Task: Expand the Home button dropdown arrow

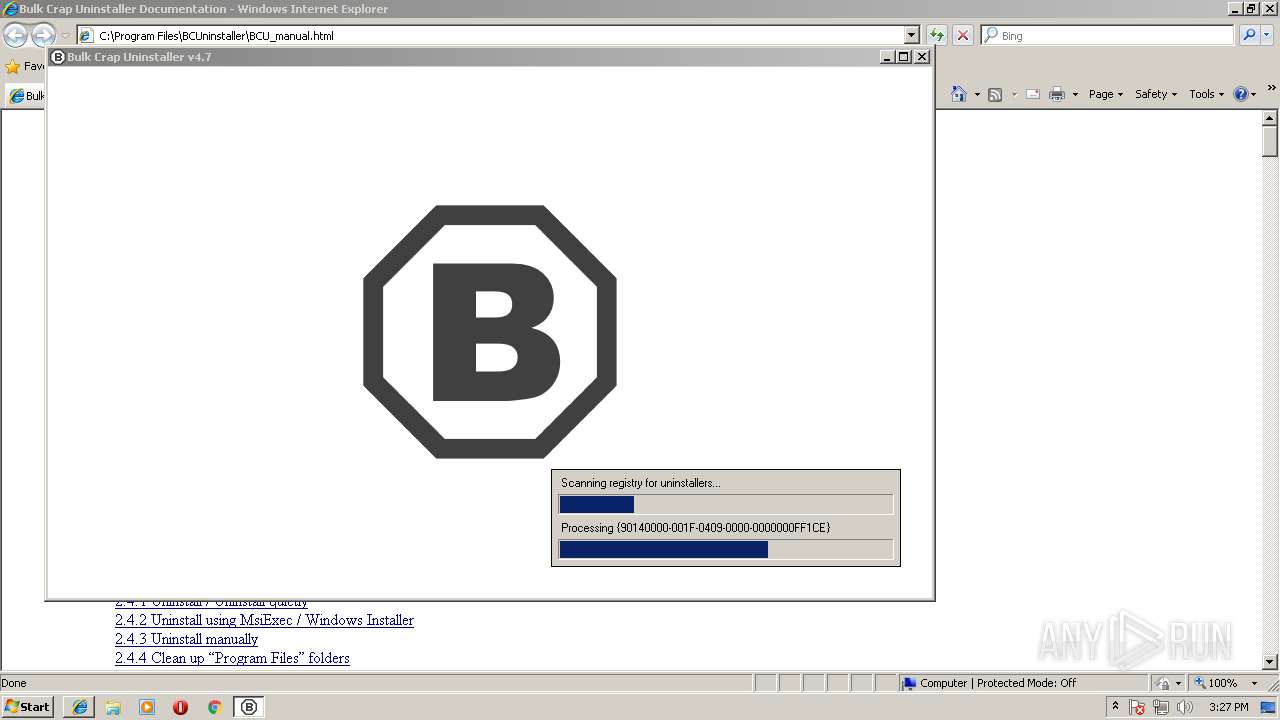Action: (x=977, y=94)
